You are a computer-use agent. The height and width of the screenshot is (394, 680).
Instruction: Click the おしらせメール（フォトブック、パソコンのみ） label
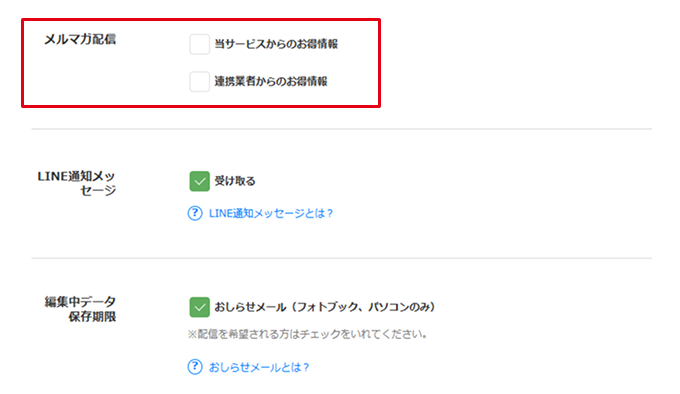click(x=325, y=307)
